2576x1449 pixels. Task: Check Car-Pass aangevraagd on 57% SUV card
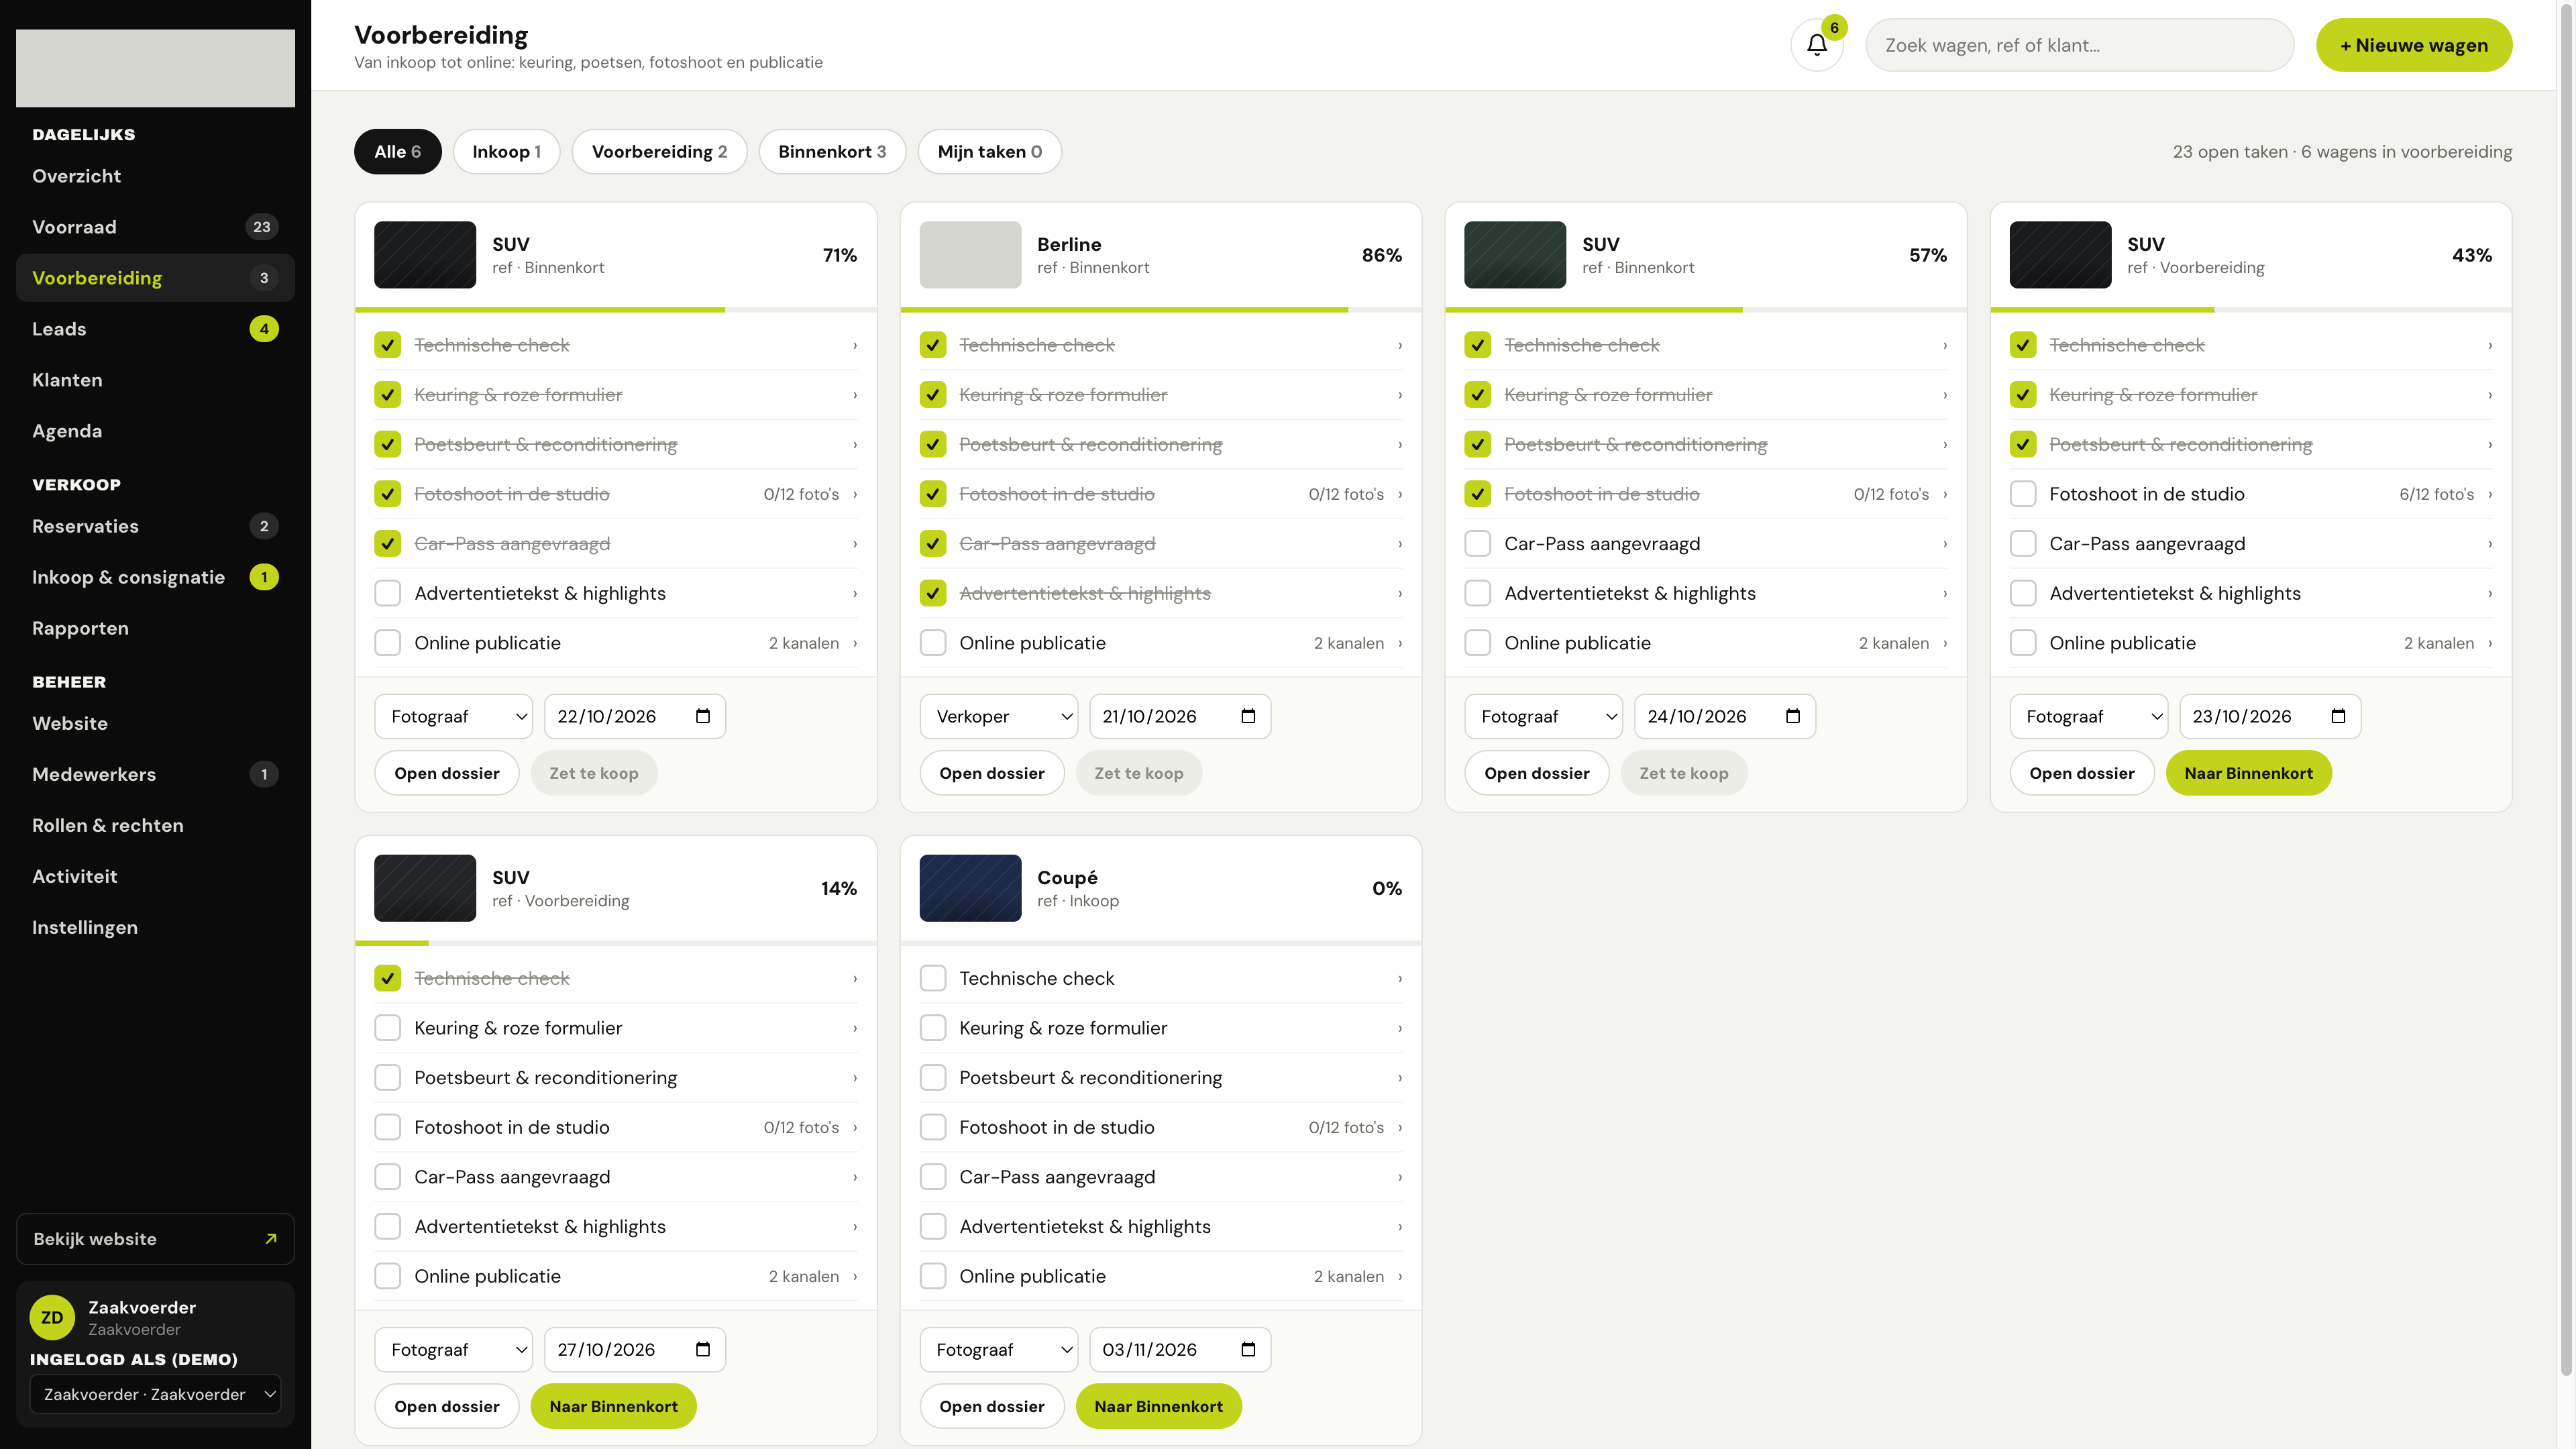[x=1478, y=544]
